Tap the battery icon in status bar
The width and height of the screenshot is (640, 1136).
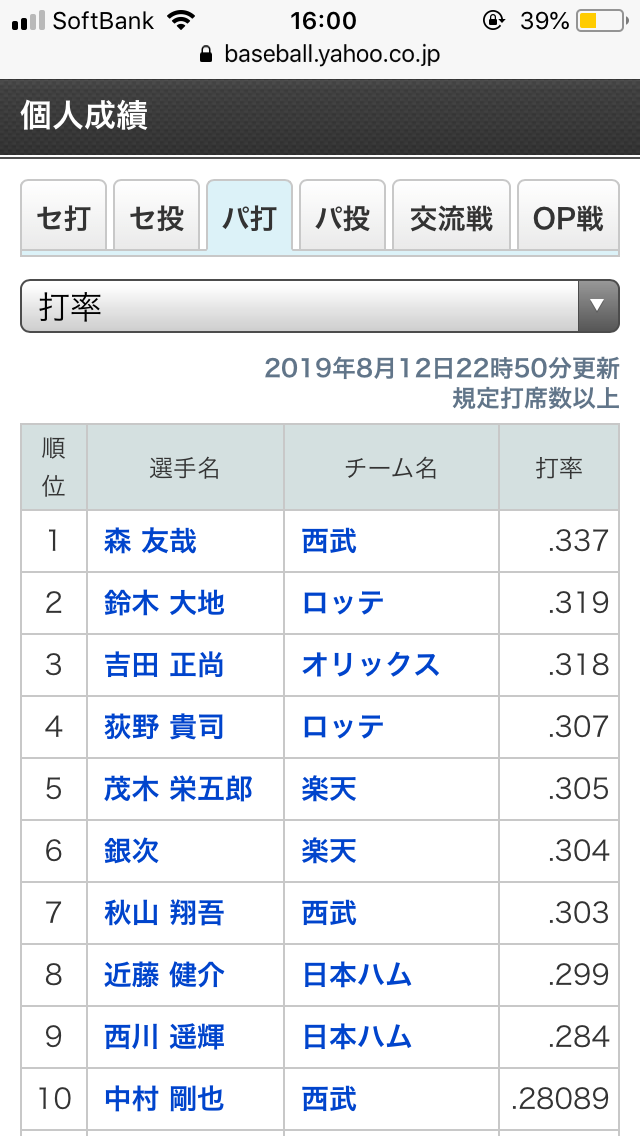[x=602, y=21]
